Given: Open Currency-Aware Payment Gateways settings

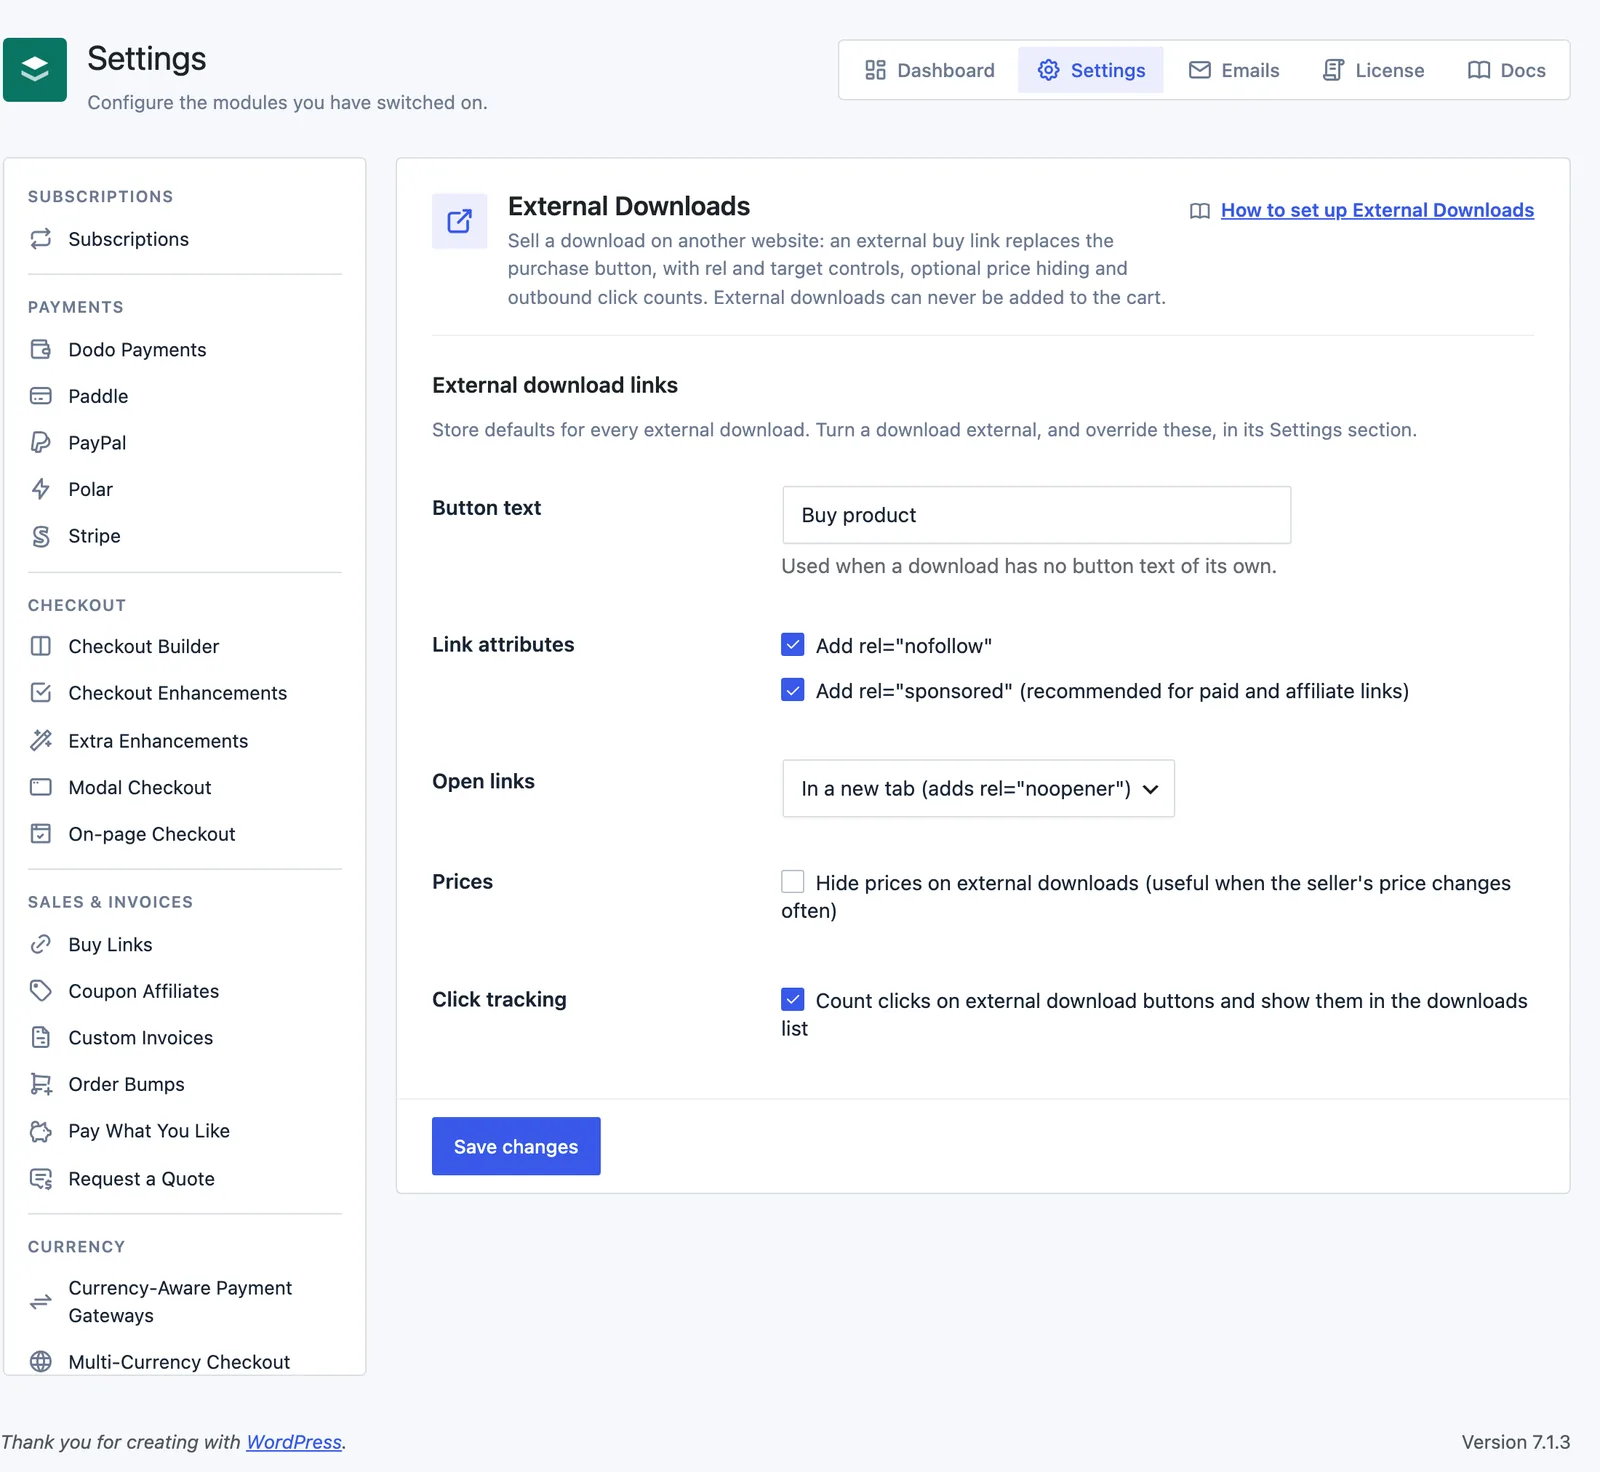Looking at the screenshot, I should coord(185,1302).
